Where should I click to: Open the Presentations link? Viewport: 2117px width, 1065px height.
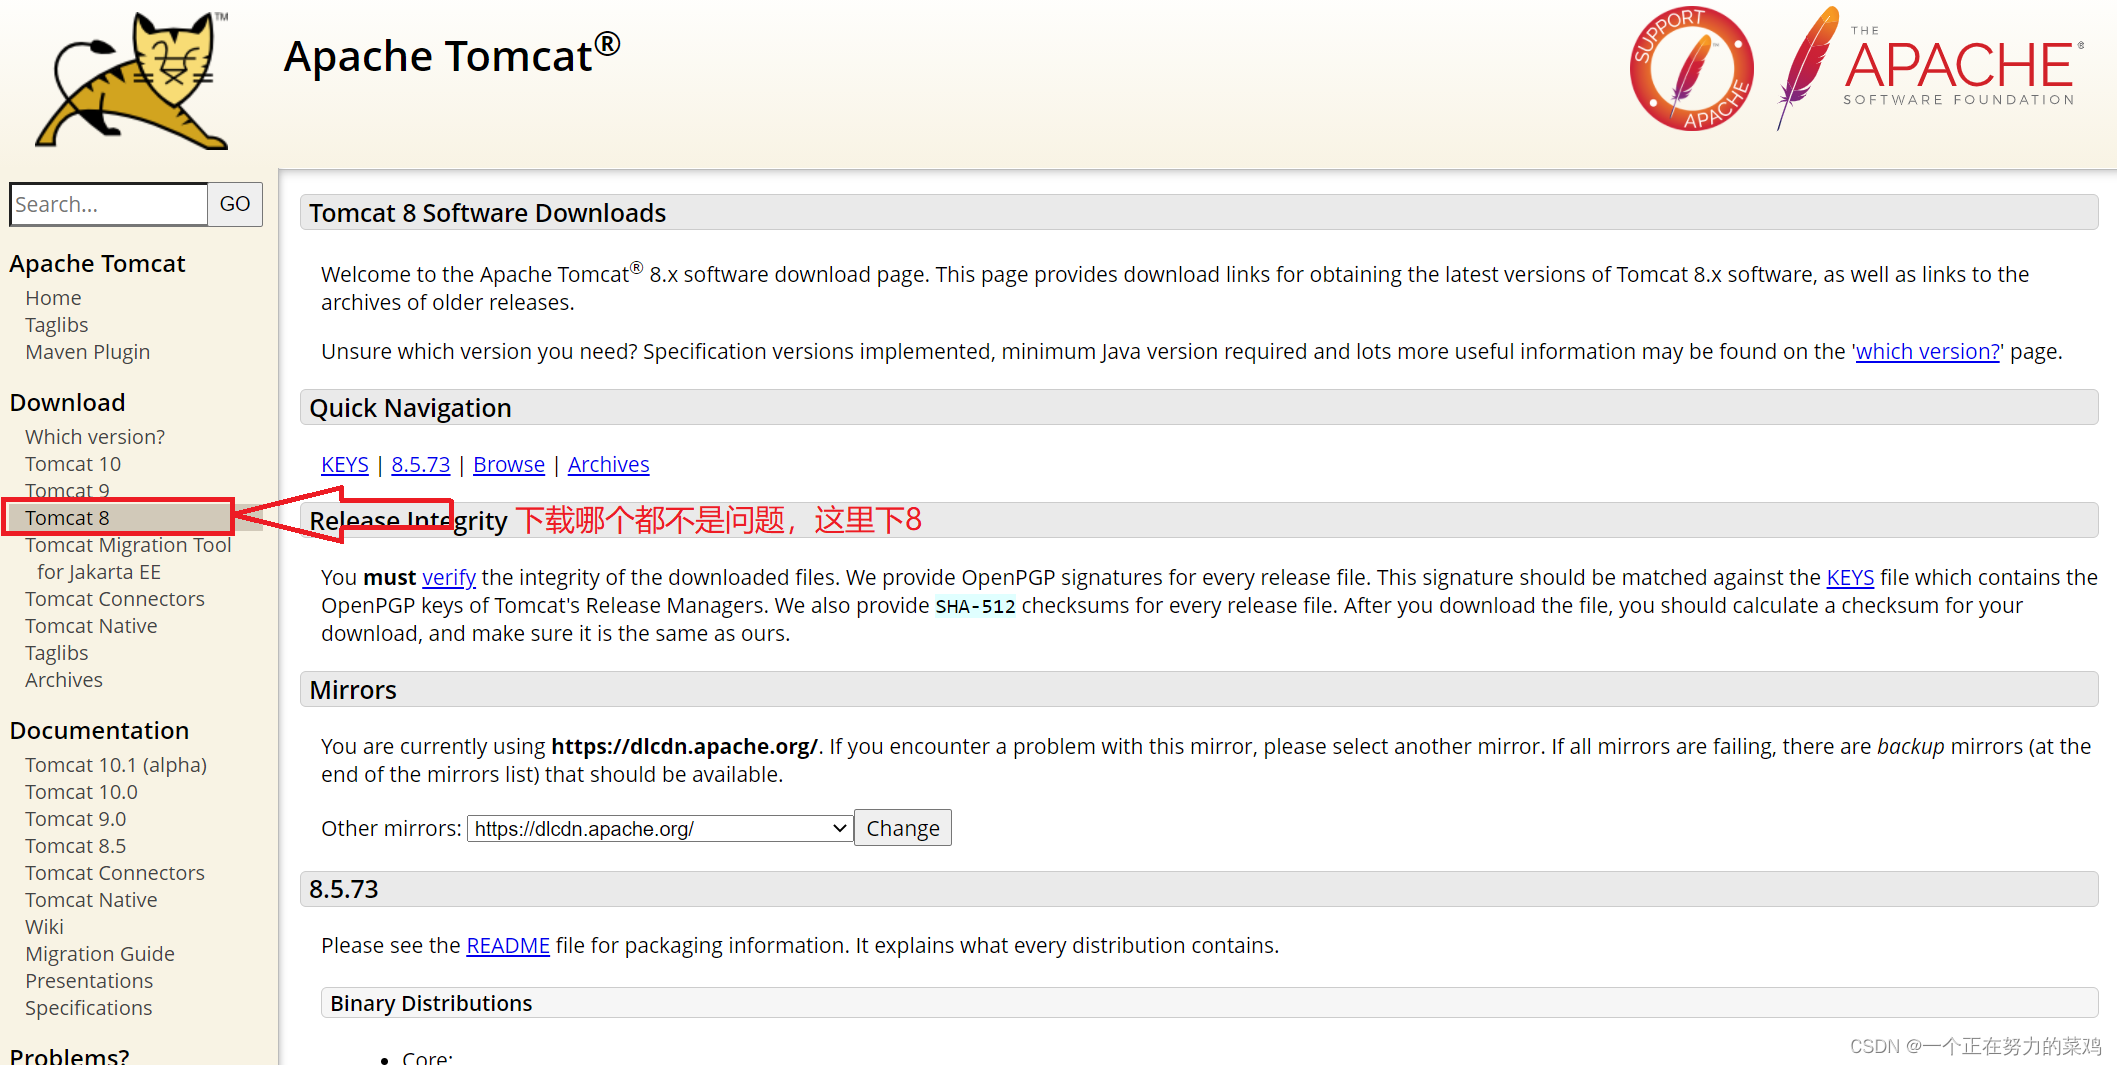[x=89, y=981]
